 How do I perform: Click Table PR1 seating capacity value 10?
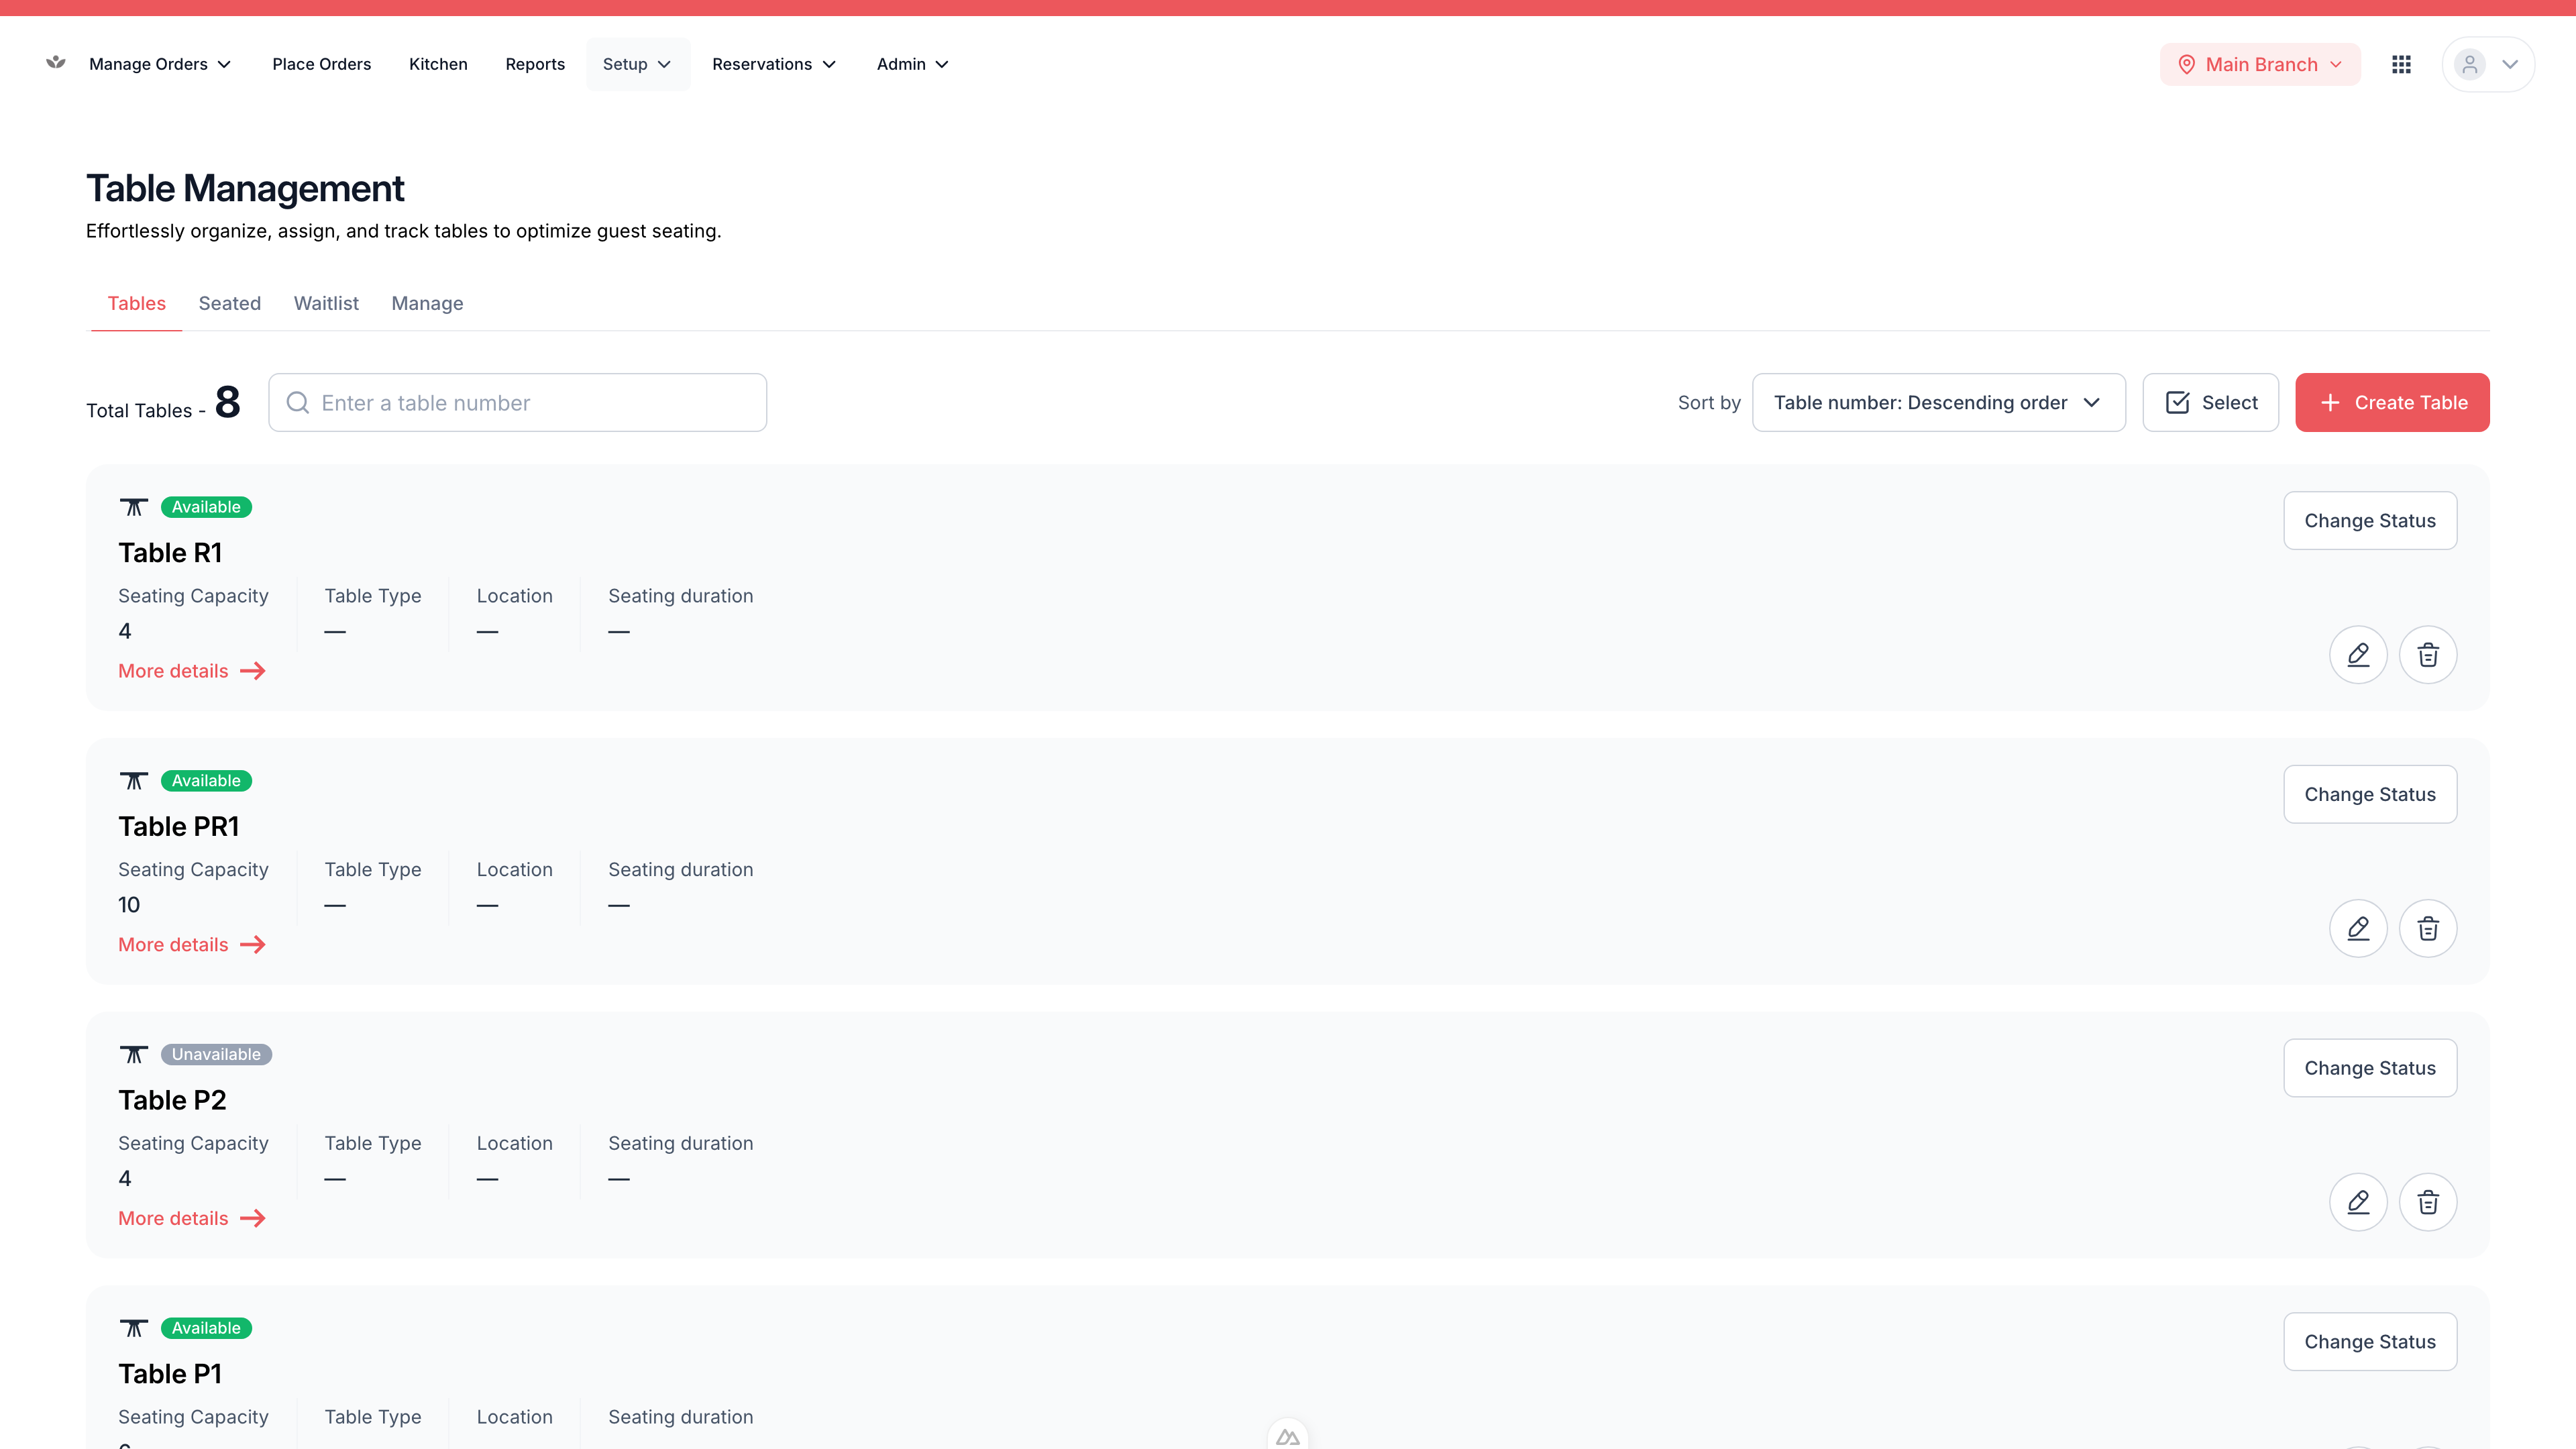click(129, 905)
